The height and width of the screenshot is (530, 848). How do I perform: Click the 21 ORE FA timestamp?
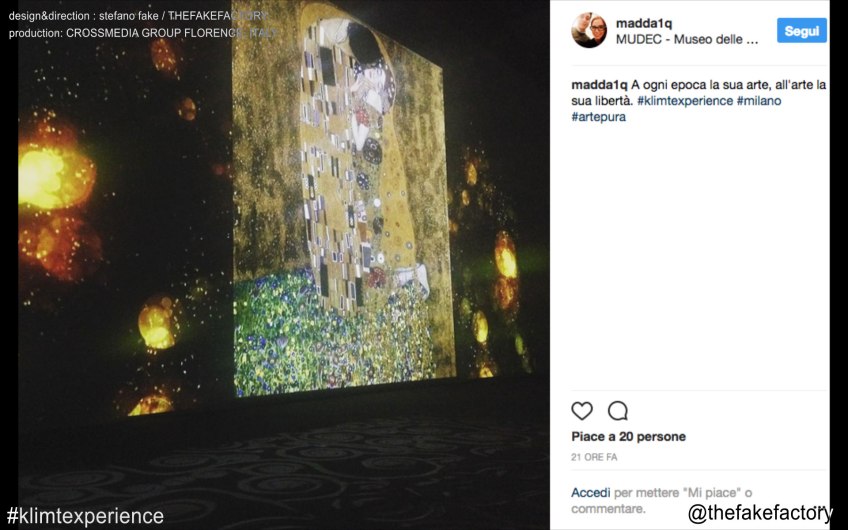point(594,457)
